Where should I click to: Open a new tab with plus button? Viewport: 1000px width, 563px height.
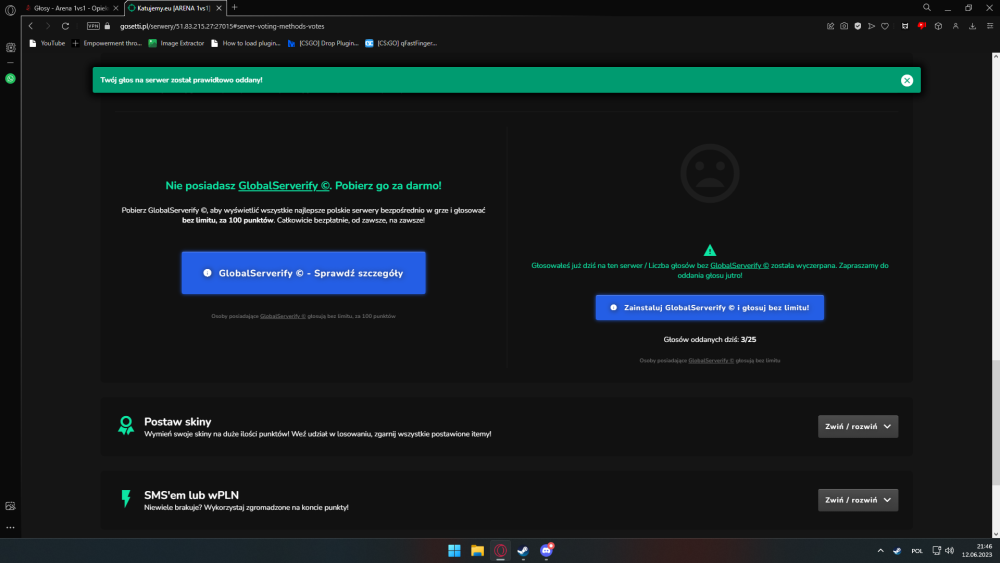(234, 7)
